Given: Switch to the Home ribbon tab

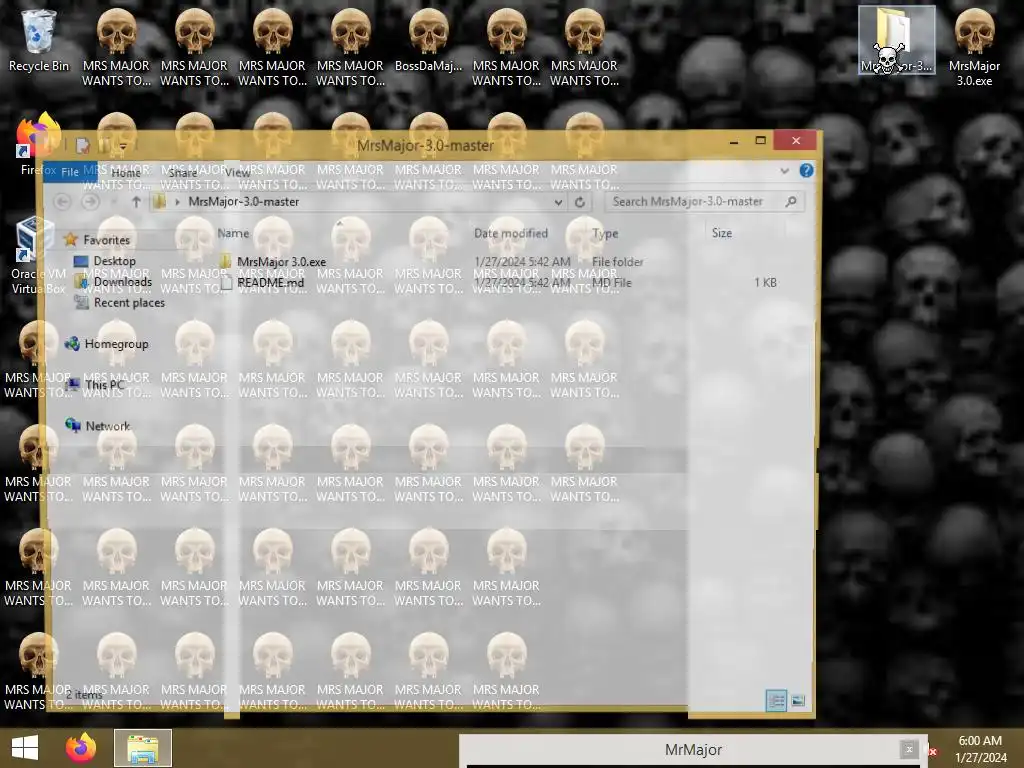Looking at the screenshot, I should [x=126, y=172].
